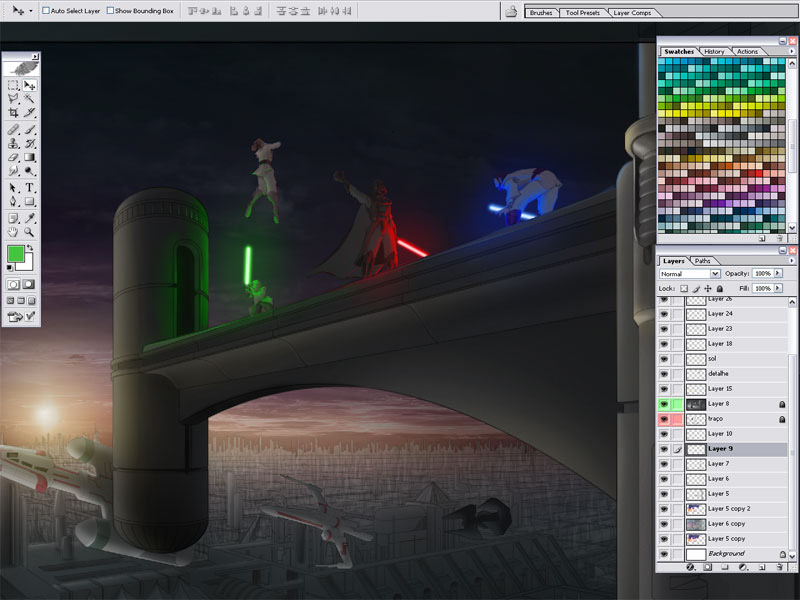The image size is (800, 600).
Task: Open the blend mode Normal dropdown
Action: click(689, 274)
